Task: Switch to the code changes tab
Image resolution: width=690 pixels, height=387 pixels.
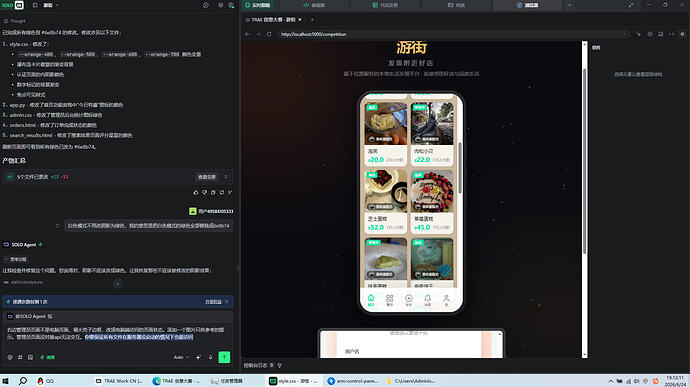Action: point(385,5)
